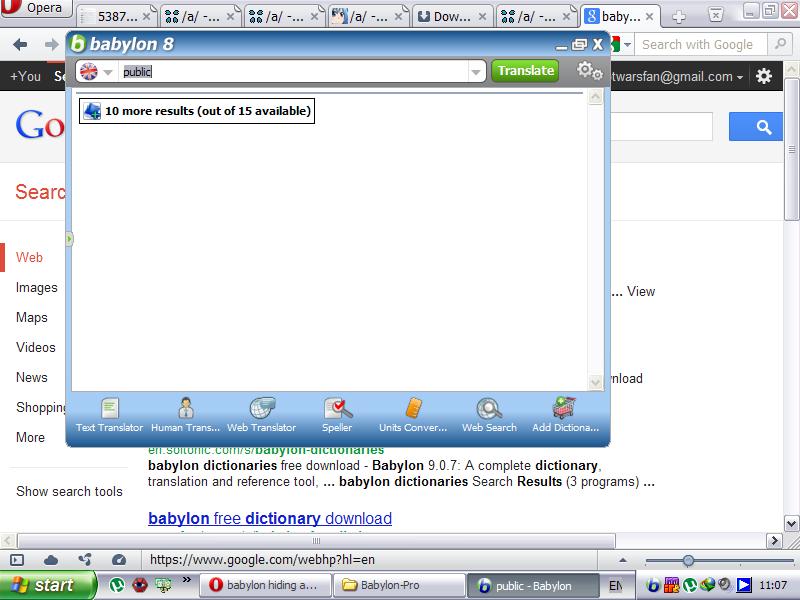This screenshot has width=800, height=600.
Task: Click Opera Turbo speedometer icon
Action: tap(119, 560)
